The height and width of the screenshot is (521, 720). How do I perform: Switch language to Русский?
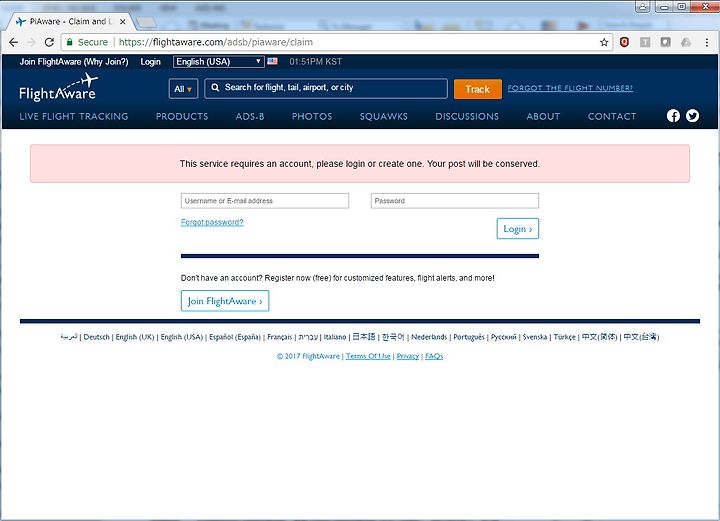point(504,337)
